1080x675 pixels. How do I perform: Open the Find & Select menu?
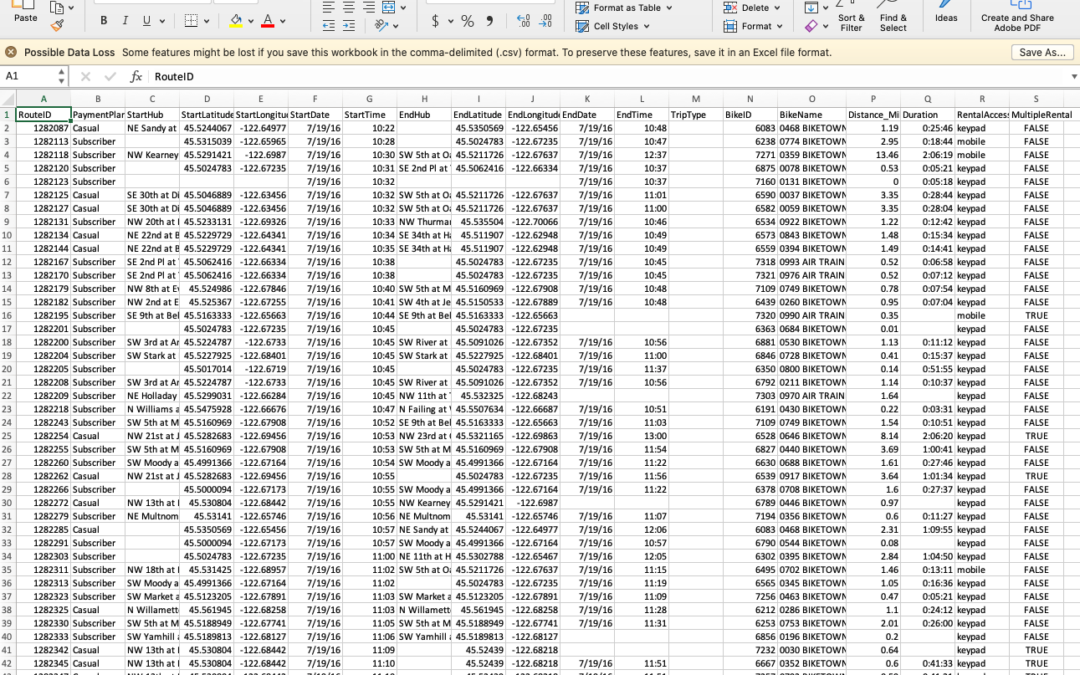[x=893, y=22]
